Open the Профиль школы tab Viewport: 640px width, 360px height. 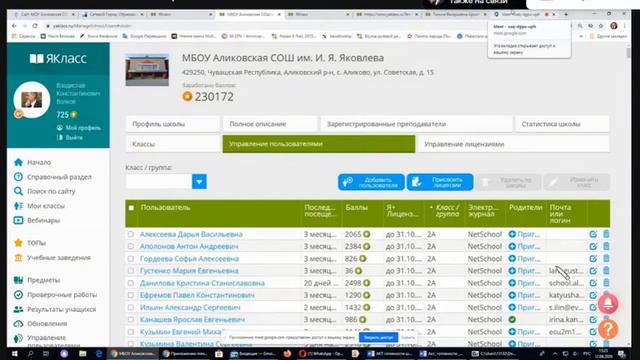tap(173, 124)
